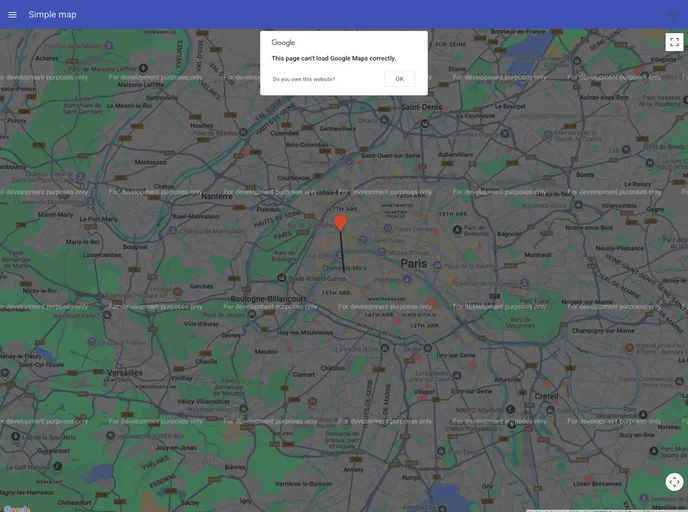Viewport: 688px width, 512px height.
Task: Click the 'Rueil-Malmaison' label
Action: [196, 216]
